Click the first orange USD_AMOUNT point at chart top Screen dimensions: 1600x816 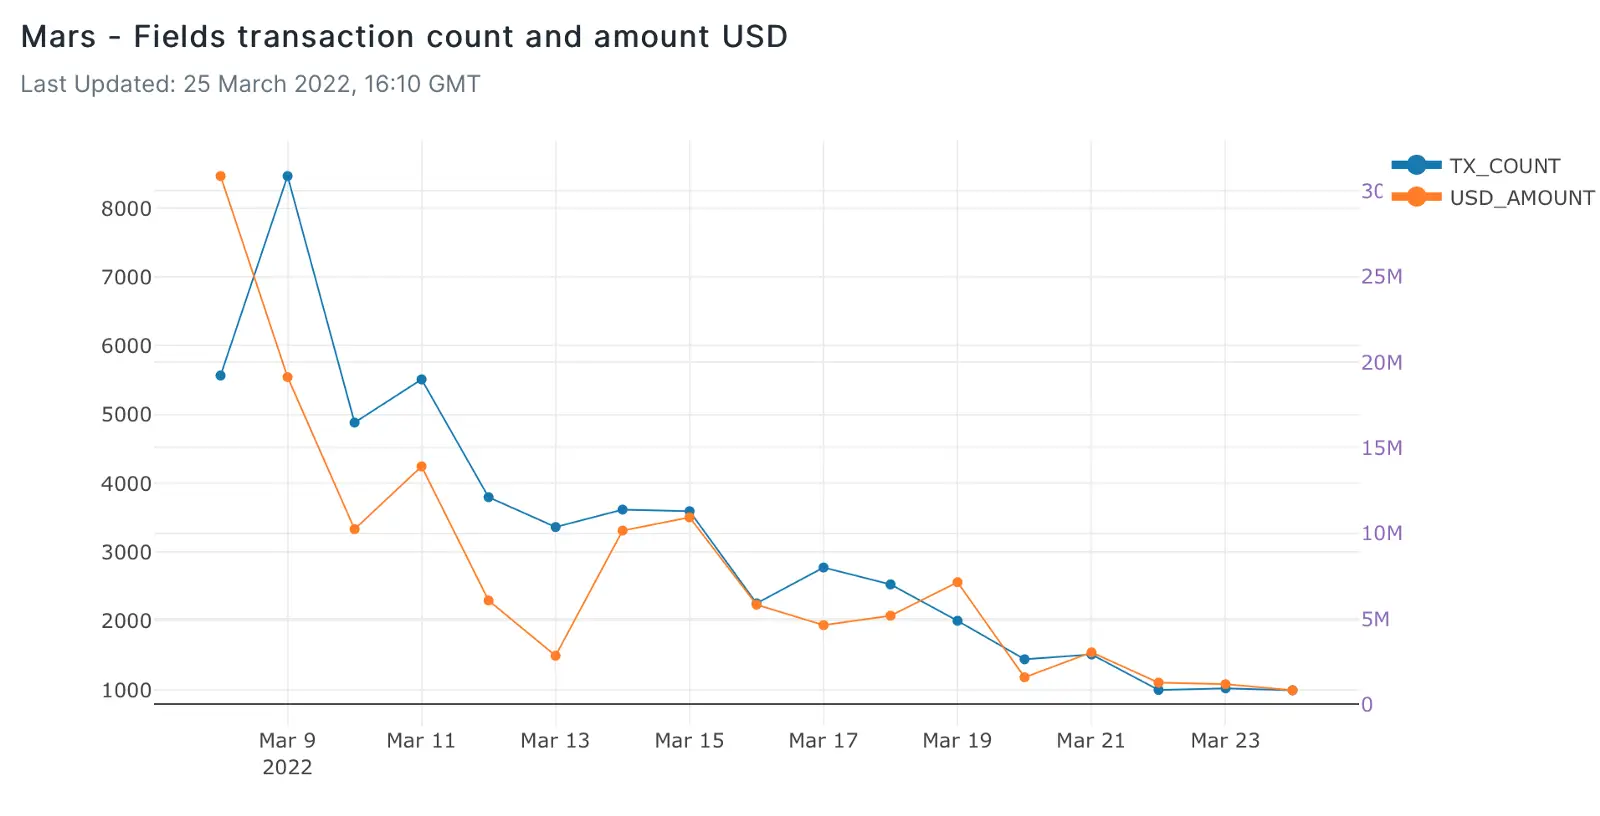point(221,176)
